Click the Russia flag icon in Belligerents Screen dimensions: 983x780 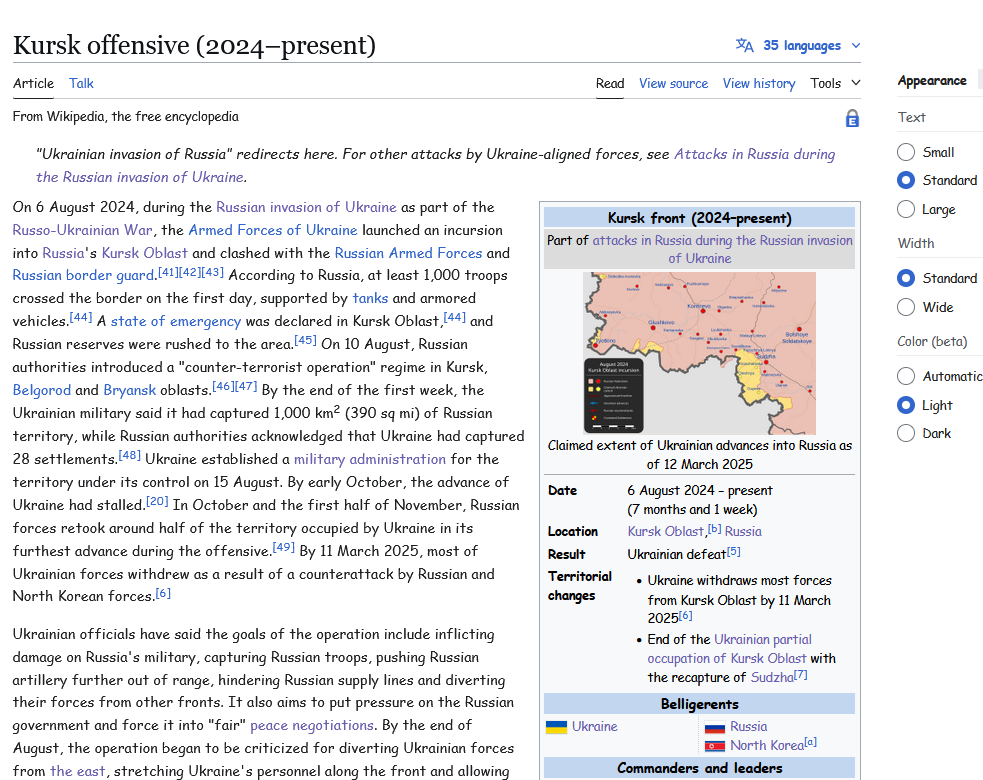pyautogui.click(x=715, y=727)
